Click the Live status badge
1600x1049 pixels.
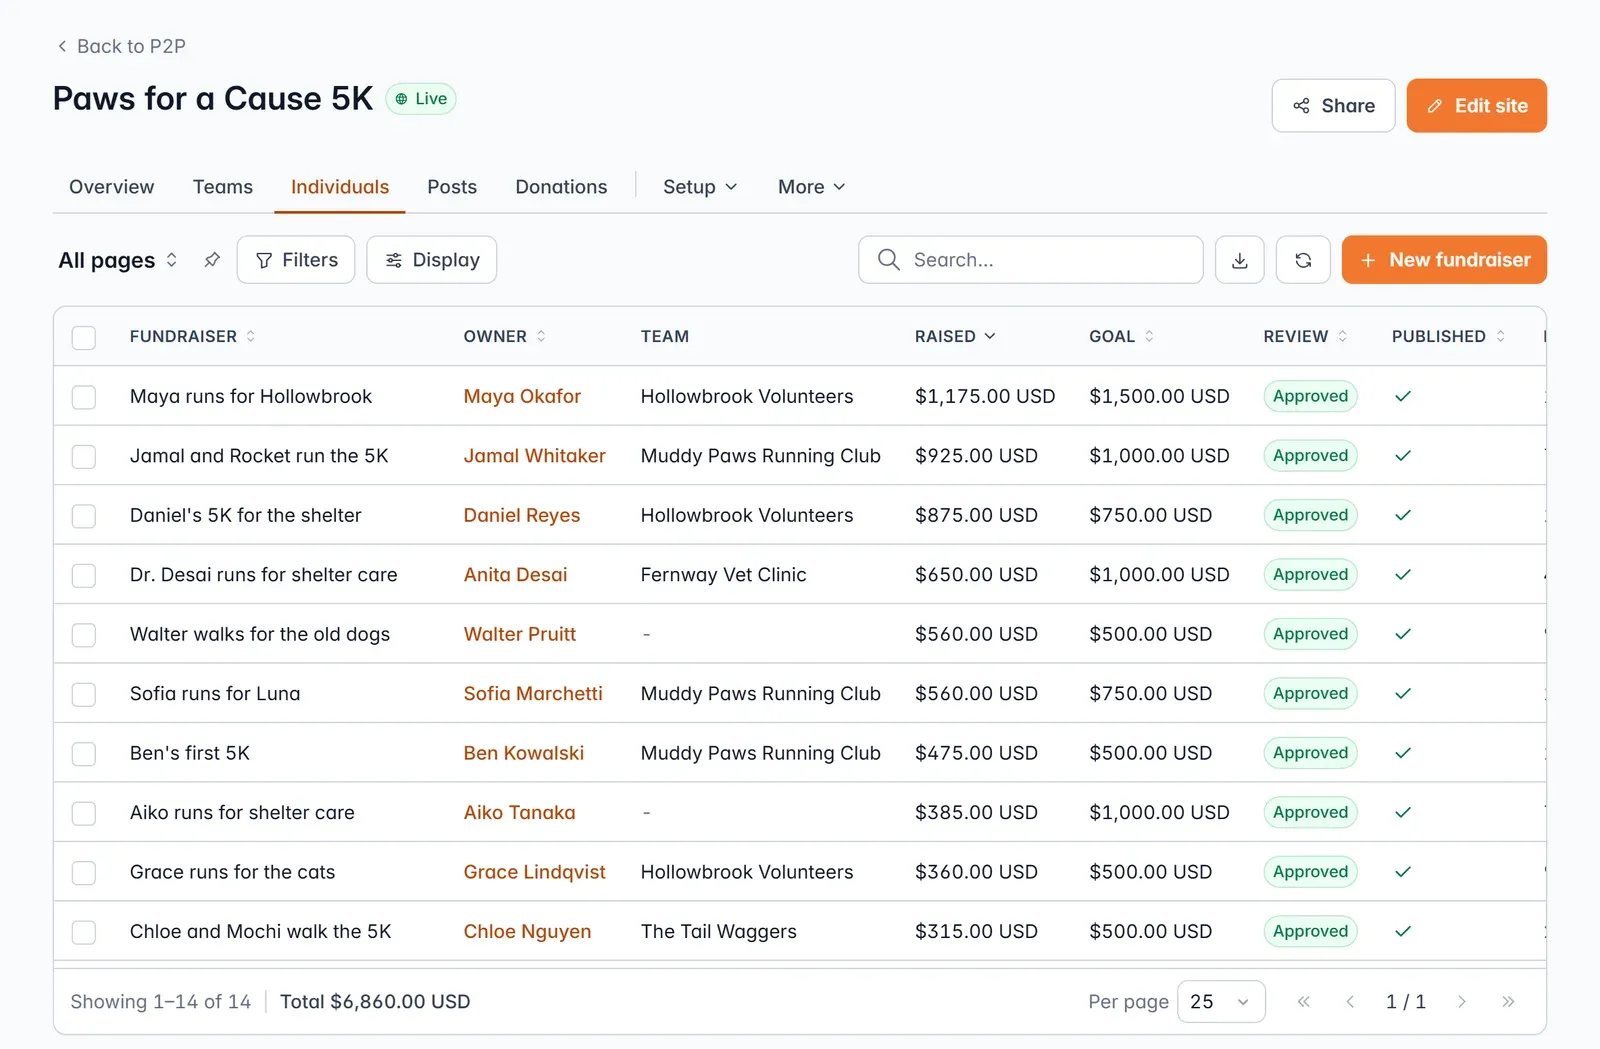pyautogui.click(x=421, y=99)
